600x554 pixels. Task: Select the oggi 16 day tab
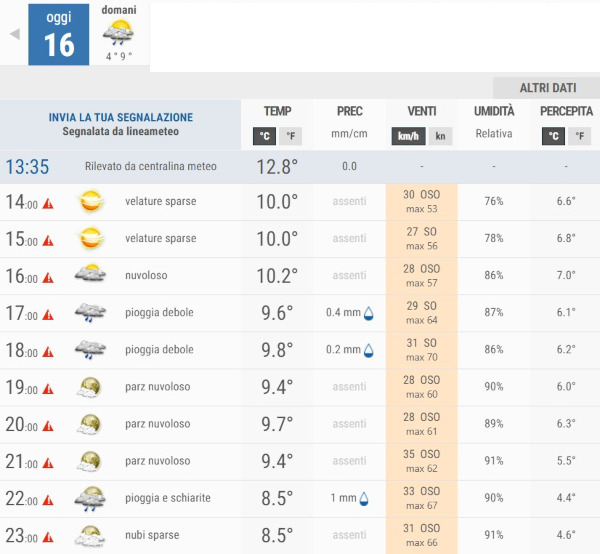pyautogui.click(x=59, y=34)
